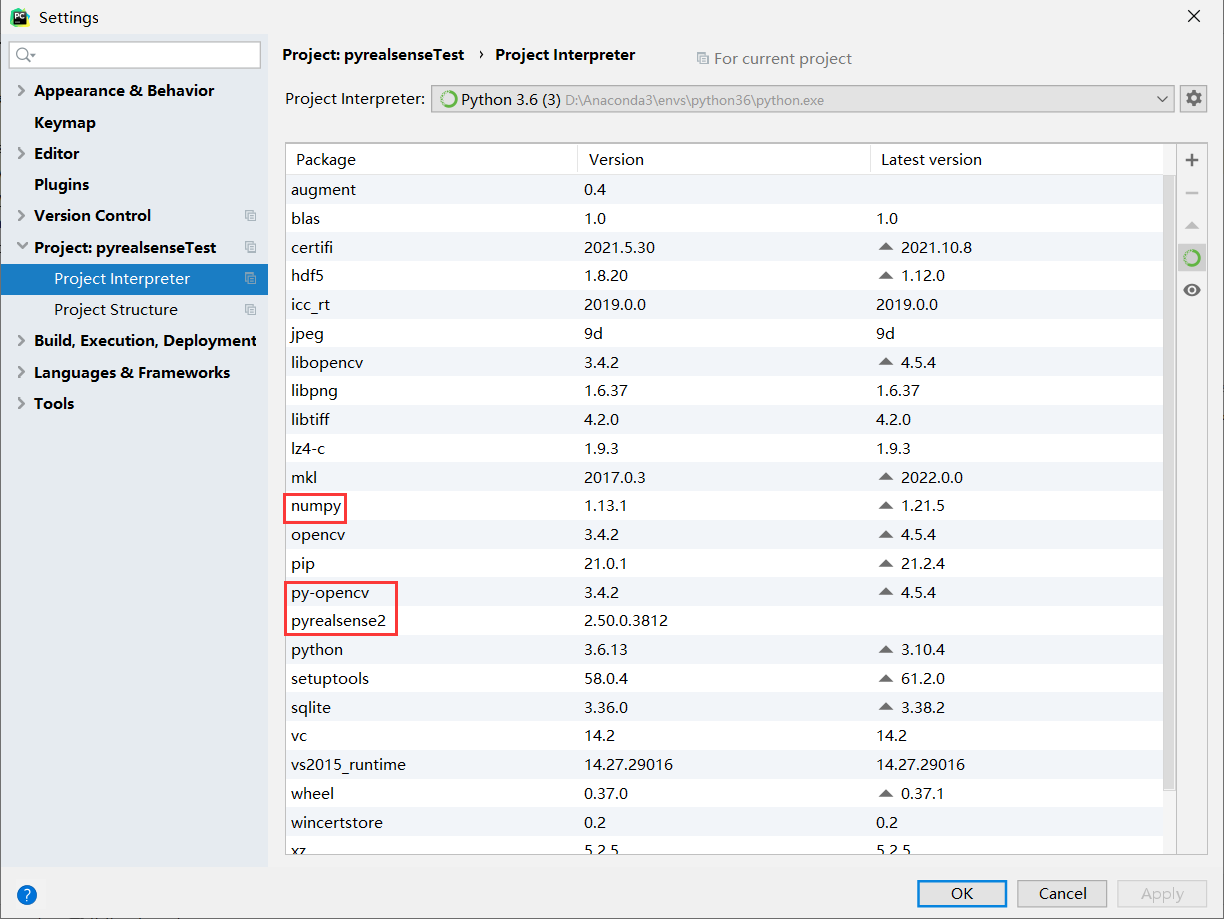Image resolution: width=1224 pixels, height=919 pixels.
Task: Confirm changes with the OK button
Action: [x=961, y=893]
